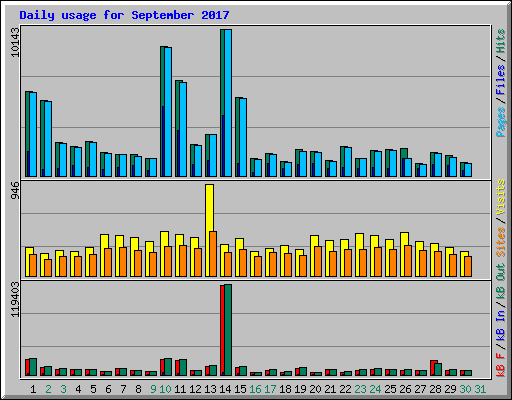Click day 22 on the x-axis
The width and height of the screenshot is (512, 400).
click(x=345, y=389)
